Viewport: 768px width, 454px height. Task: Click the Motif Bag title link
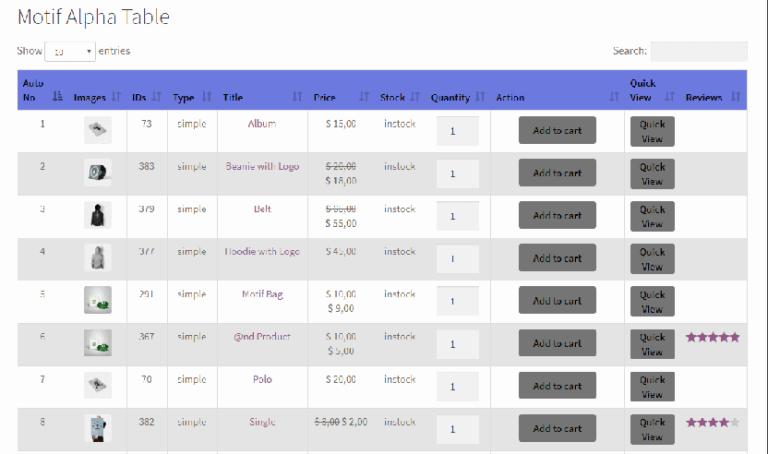(263, 294)
